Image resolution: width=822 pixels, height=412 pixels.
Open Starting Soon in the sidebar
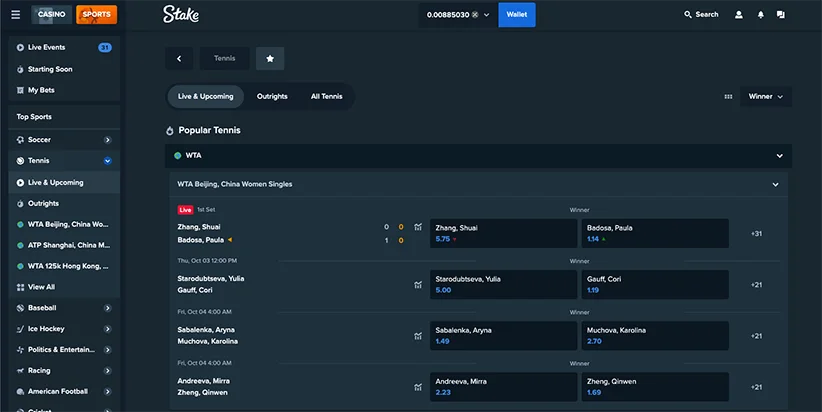pos(64,69)
